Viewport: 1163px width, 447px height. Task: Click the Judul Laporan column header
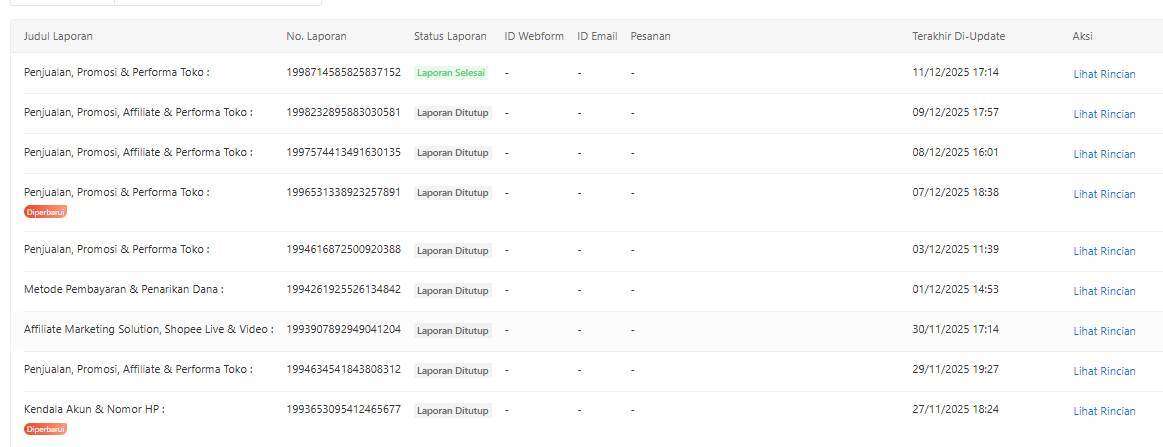tap(58, 36)
